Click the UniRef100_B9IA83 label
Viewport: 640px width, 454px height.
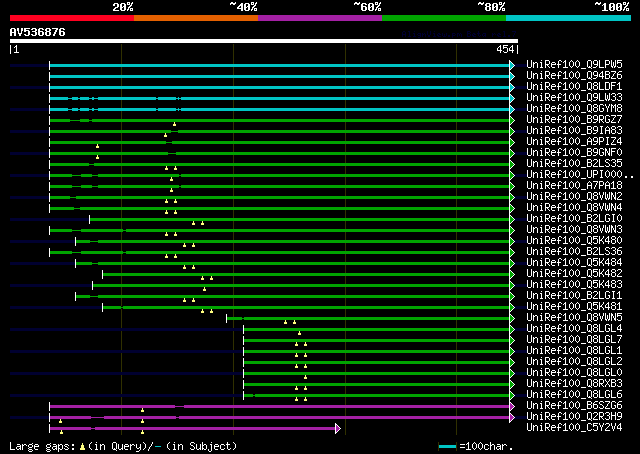point(574,130)
